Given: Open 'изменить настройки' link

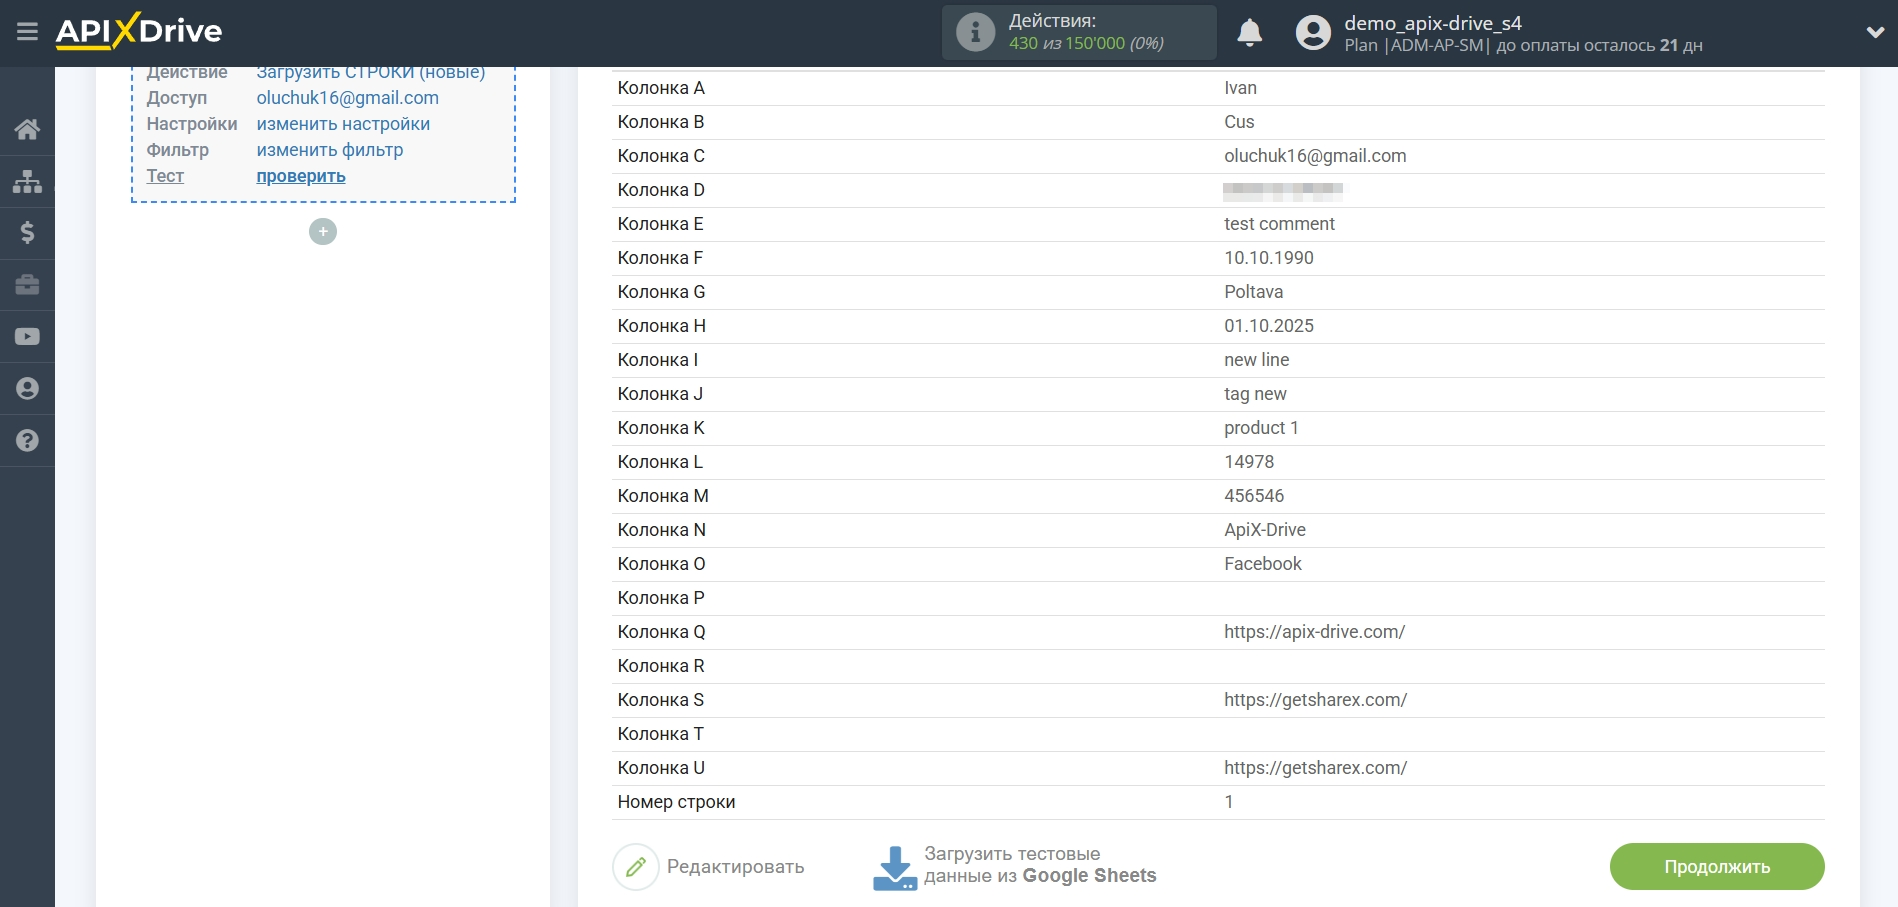Looking at the screenshot, I should click(343, 124).
